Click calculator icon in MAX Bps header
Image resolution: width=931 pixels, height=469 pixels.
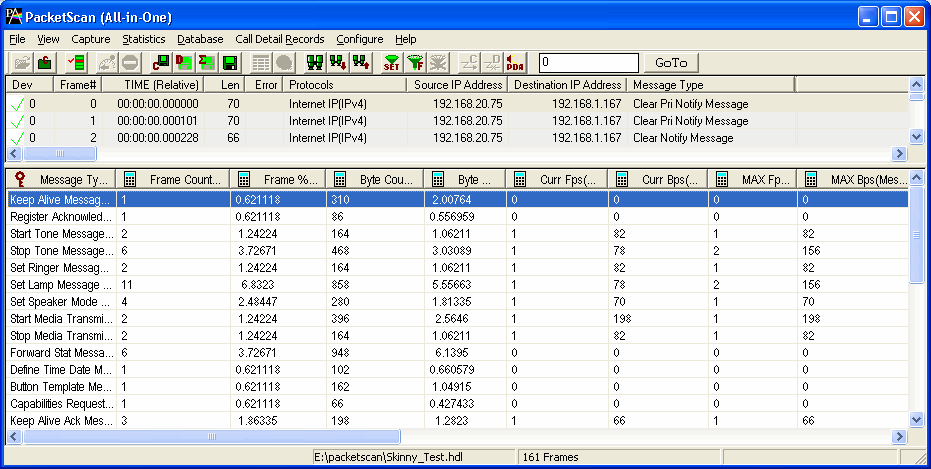(x=812, y=179)
